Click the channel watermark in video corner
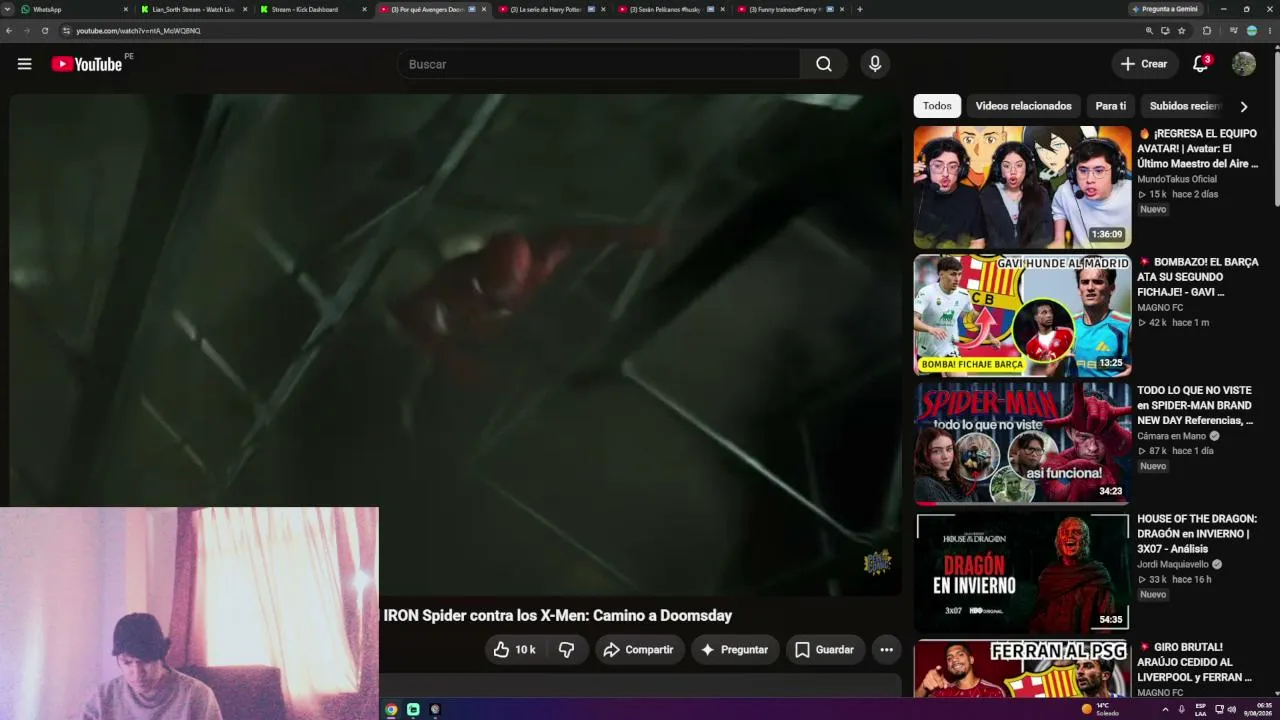Screen dimensions: 1280x720 click(x=877, y=562)
